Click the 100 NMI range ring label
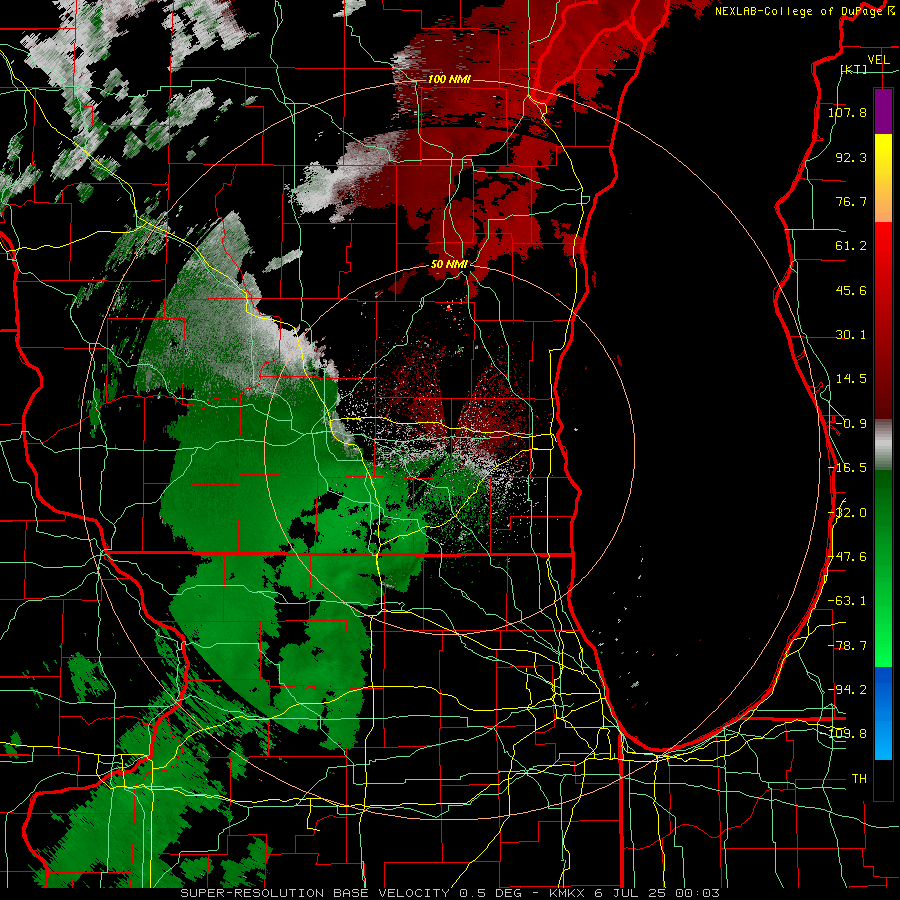 [449, 79]
